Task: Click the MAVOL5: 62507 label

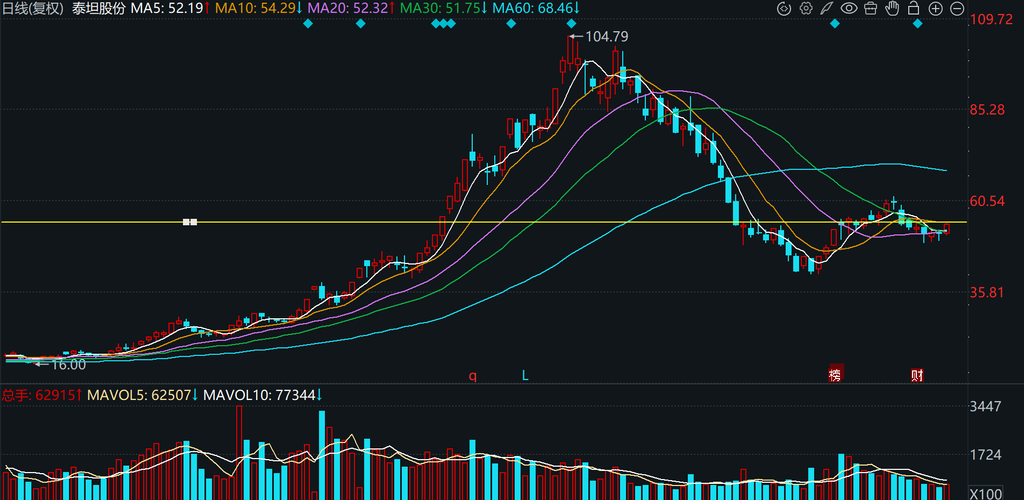Action: coord(143,395)
